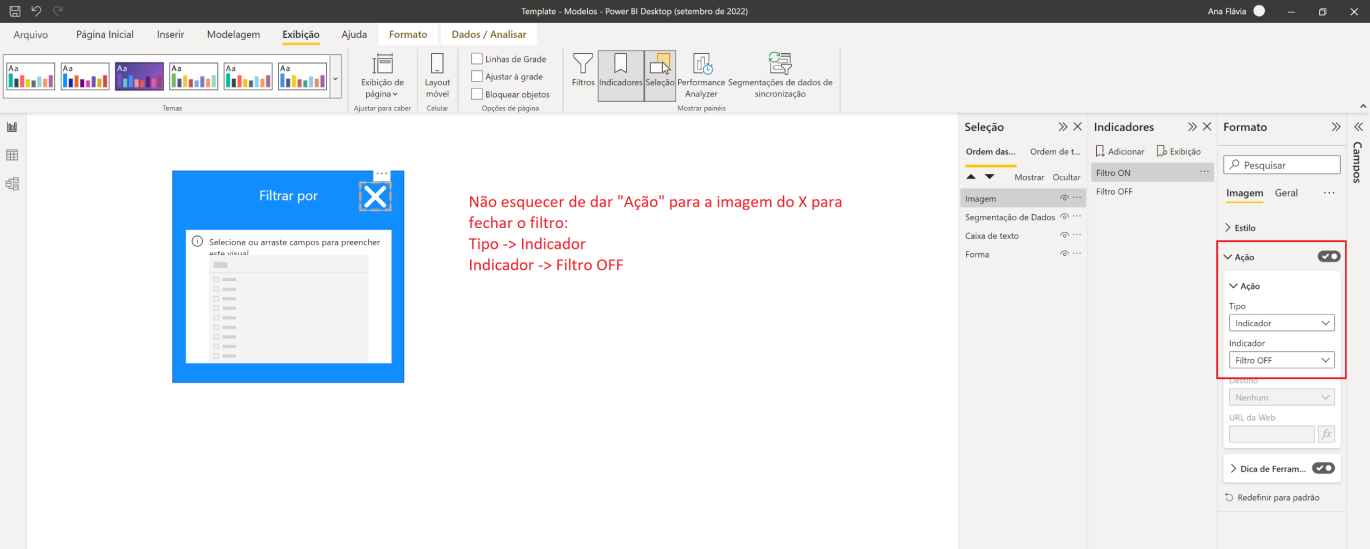Open the Formato pane tabs ellipsis
The image size is (1370, 549).
(x=1329, y=193)
